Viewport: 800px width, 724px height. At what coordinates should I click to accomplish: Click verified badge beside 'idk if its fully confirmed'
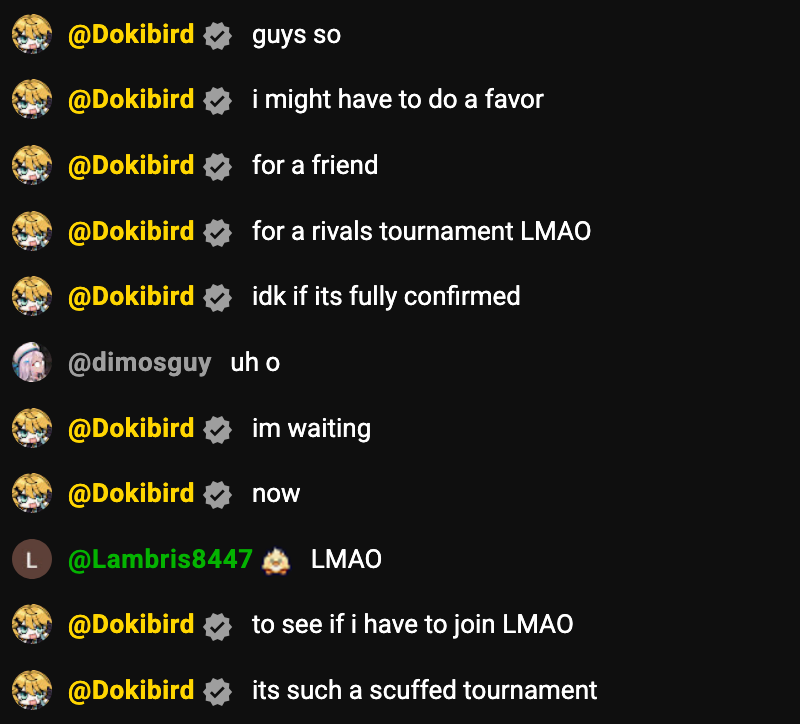217,297
